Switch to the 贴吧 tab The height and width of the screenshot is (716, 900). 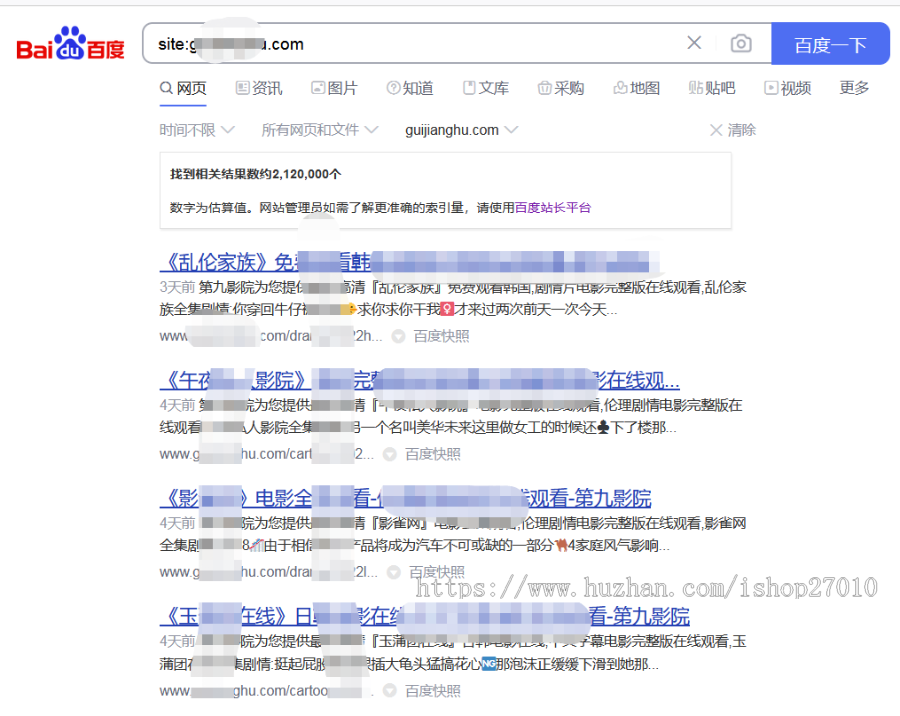point(712,88)
